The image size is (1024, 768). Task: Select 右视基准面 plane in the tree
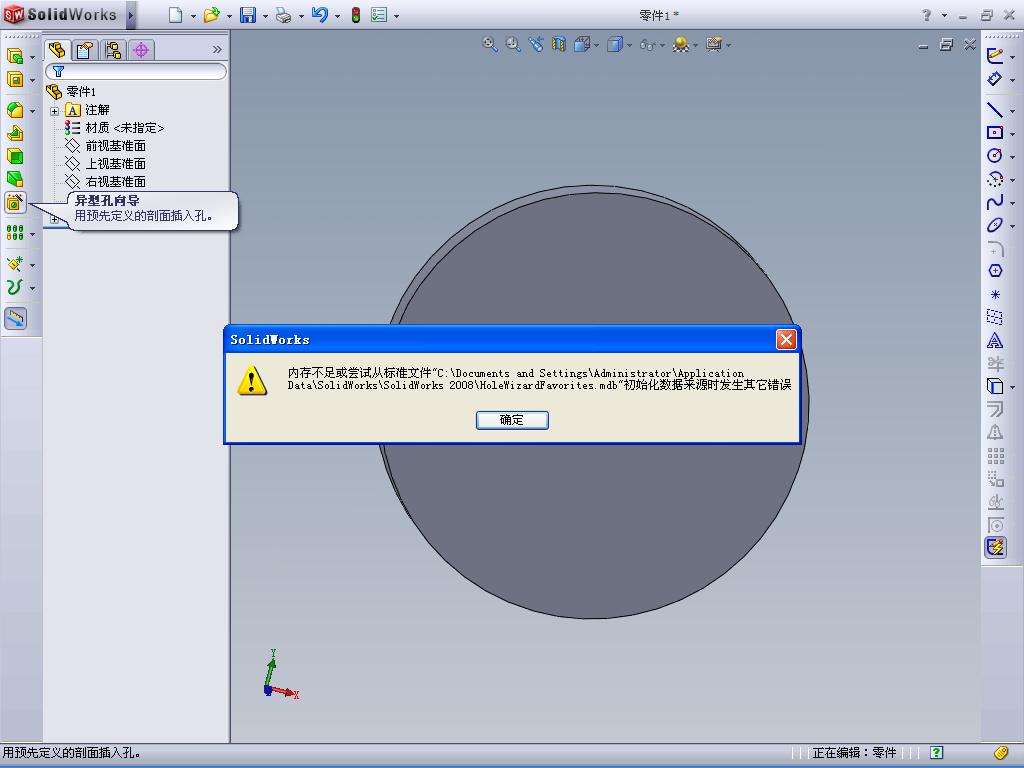pyautogui.click(x=115, y=182)
